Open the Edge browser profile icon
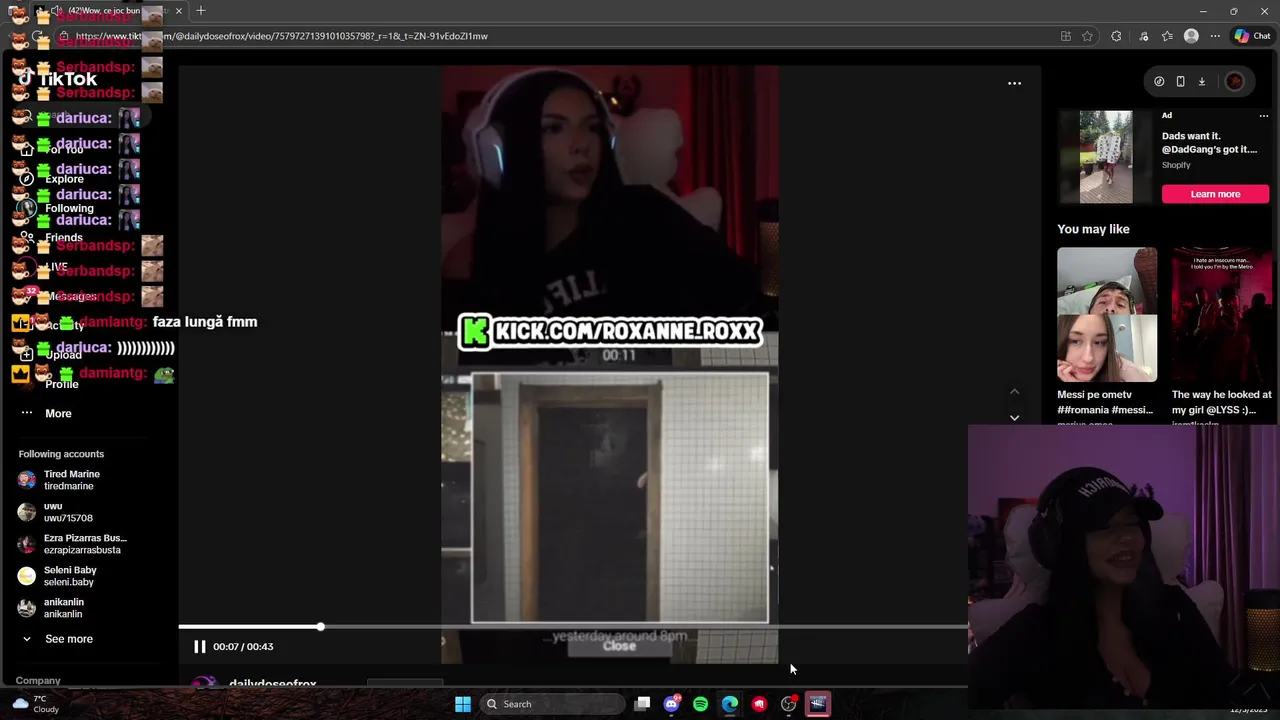The width and height of the screenshot is (1280, 720). 1191,36
